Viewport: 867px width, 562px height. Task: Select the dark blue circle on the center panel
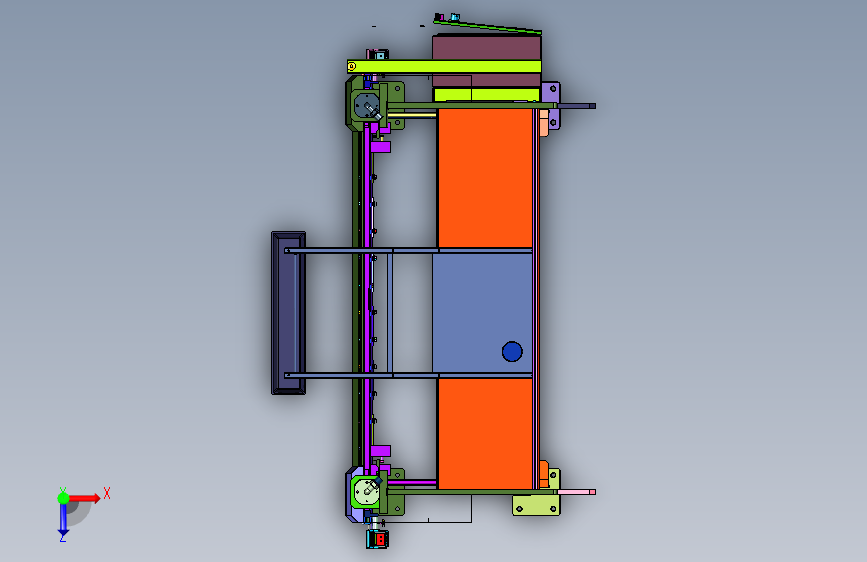point(512,352)
